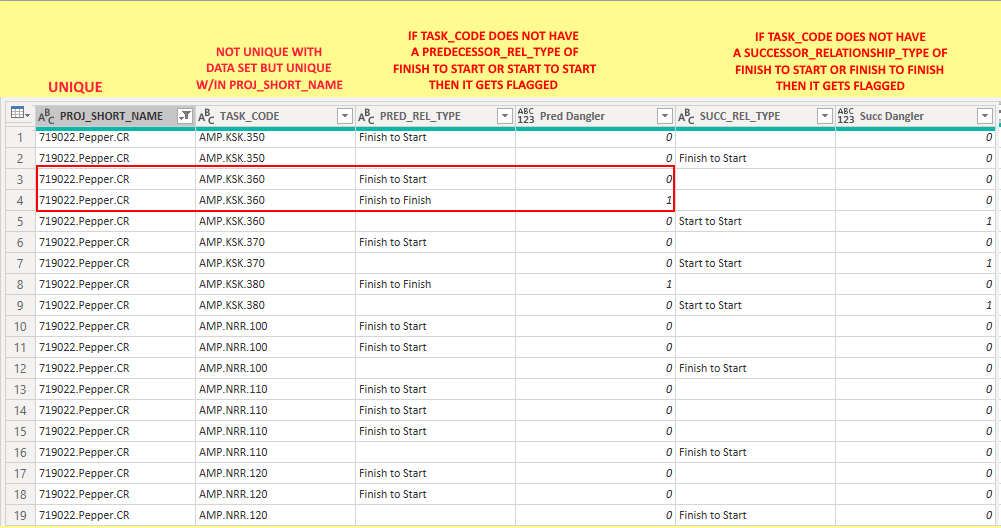The width and height of the screenshot is (1001, 528).
Task: Click AMP.NRR.110 in row 15
Action: click(233, 432)
